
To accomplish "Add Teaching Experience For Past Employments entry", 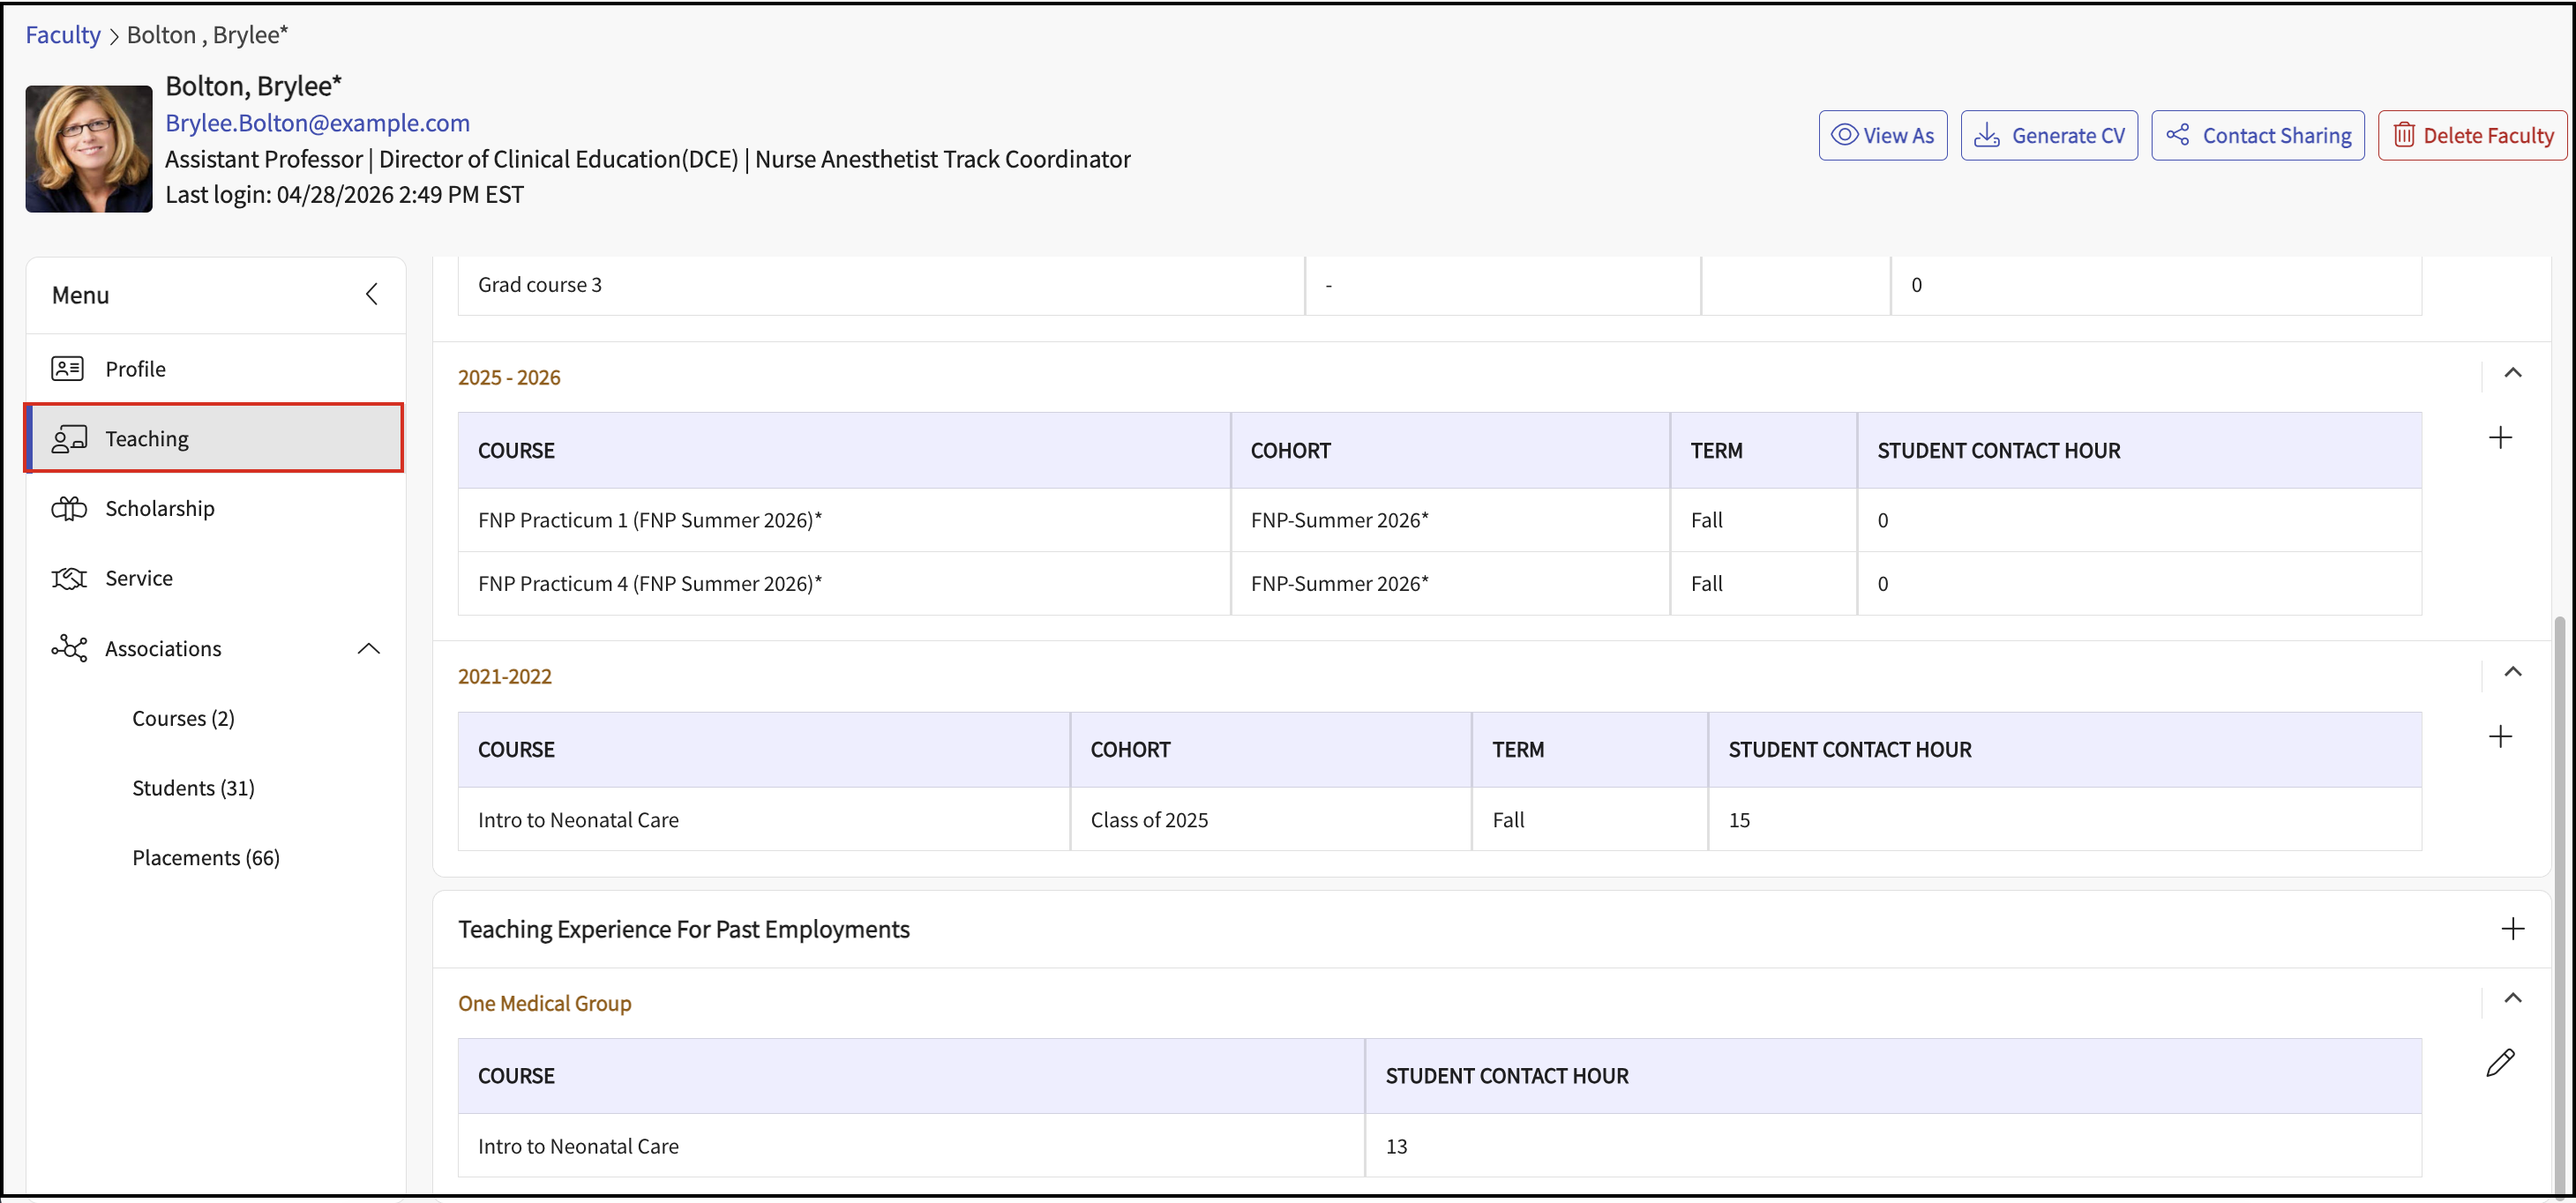I will pos(2512,929).
